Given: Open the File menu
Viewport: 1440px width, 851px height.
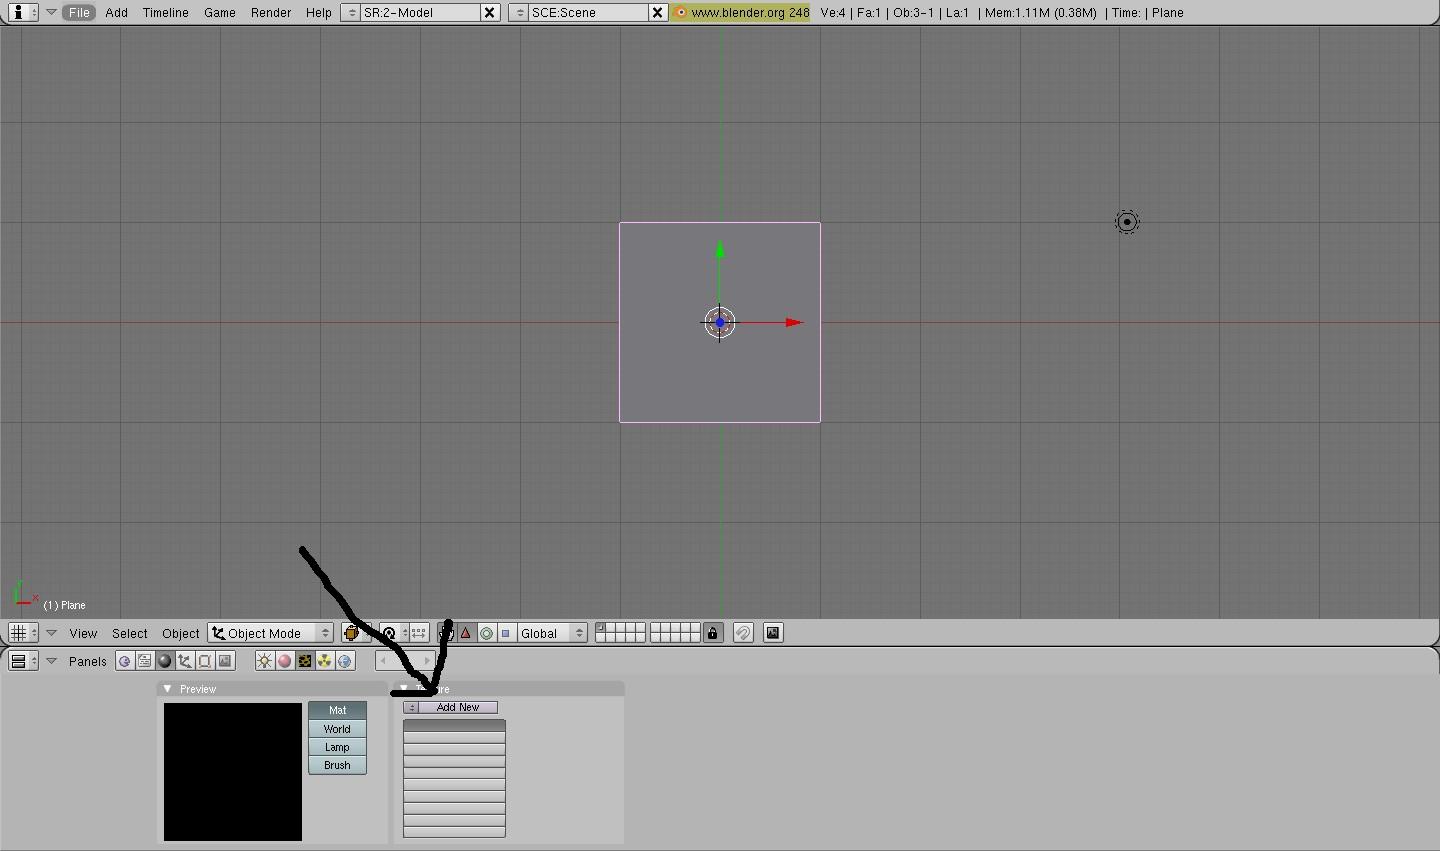Looking at the screenshot, I should coord(79,12).
